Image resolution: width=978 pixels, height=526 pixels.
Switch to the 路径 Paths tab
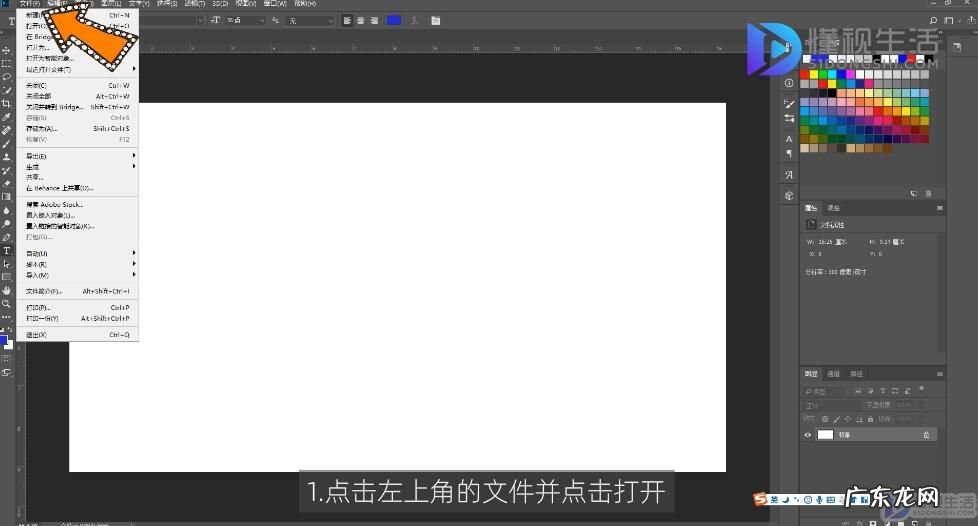[856, 374]
